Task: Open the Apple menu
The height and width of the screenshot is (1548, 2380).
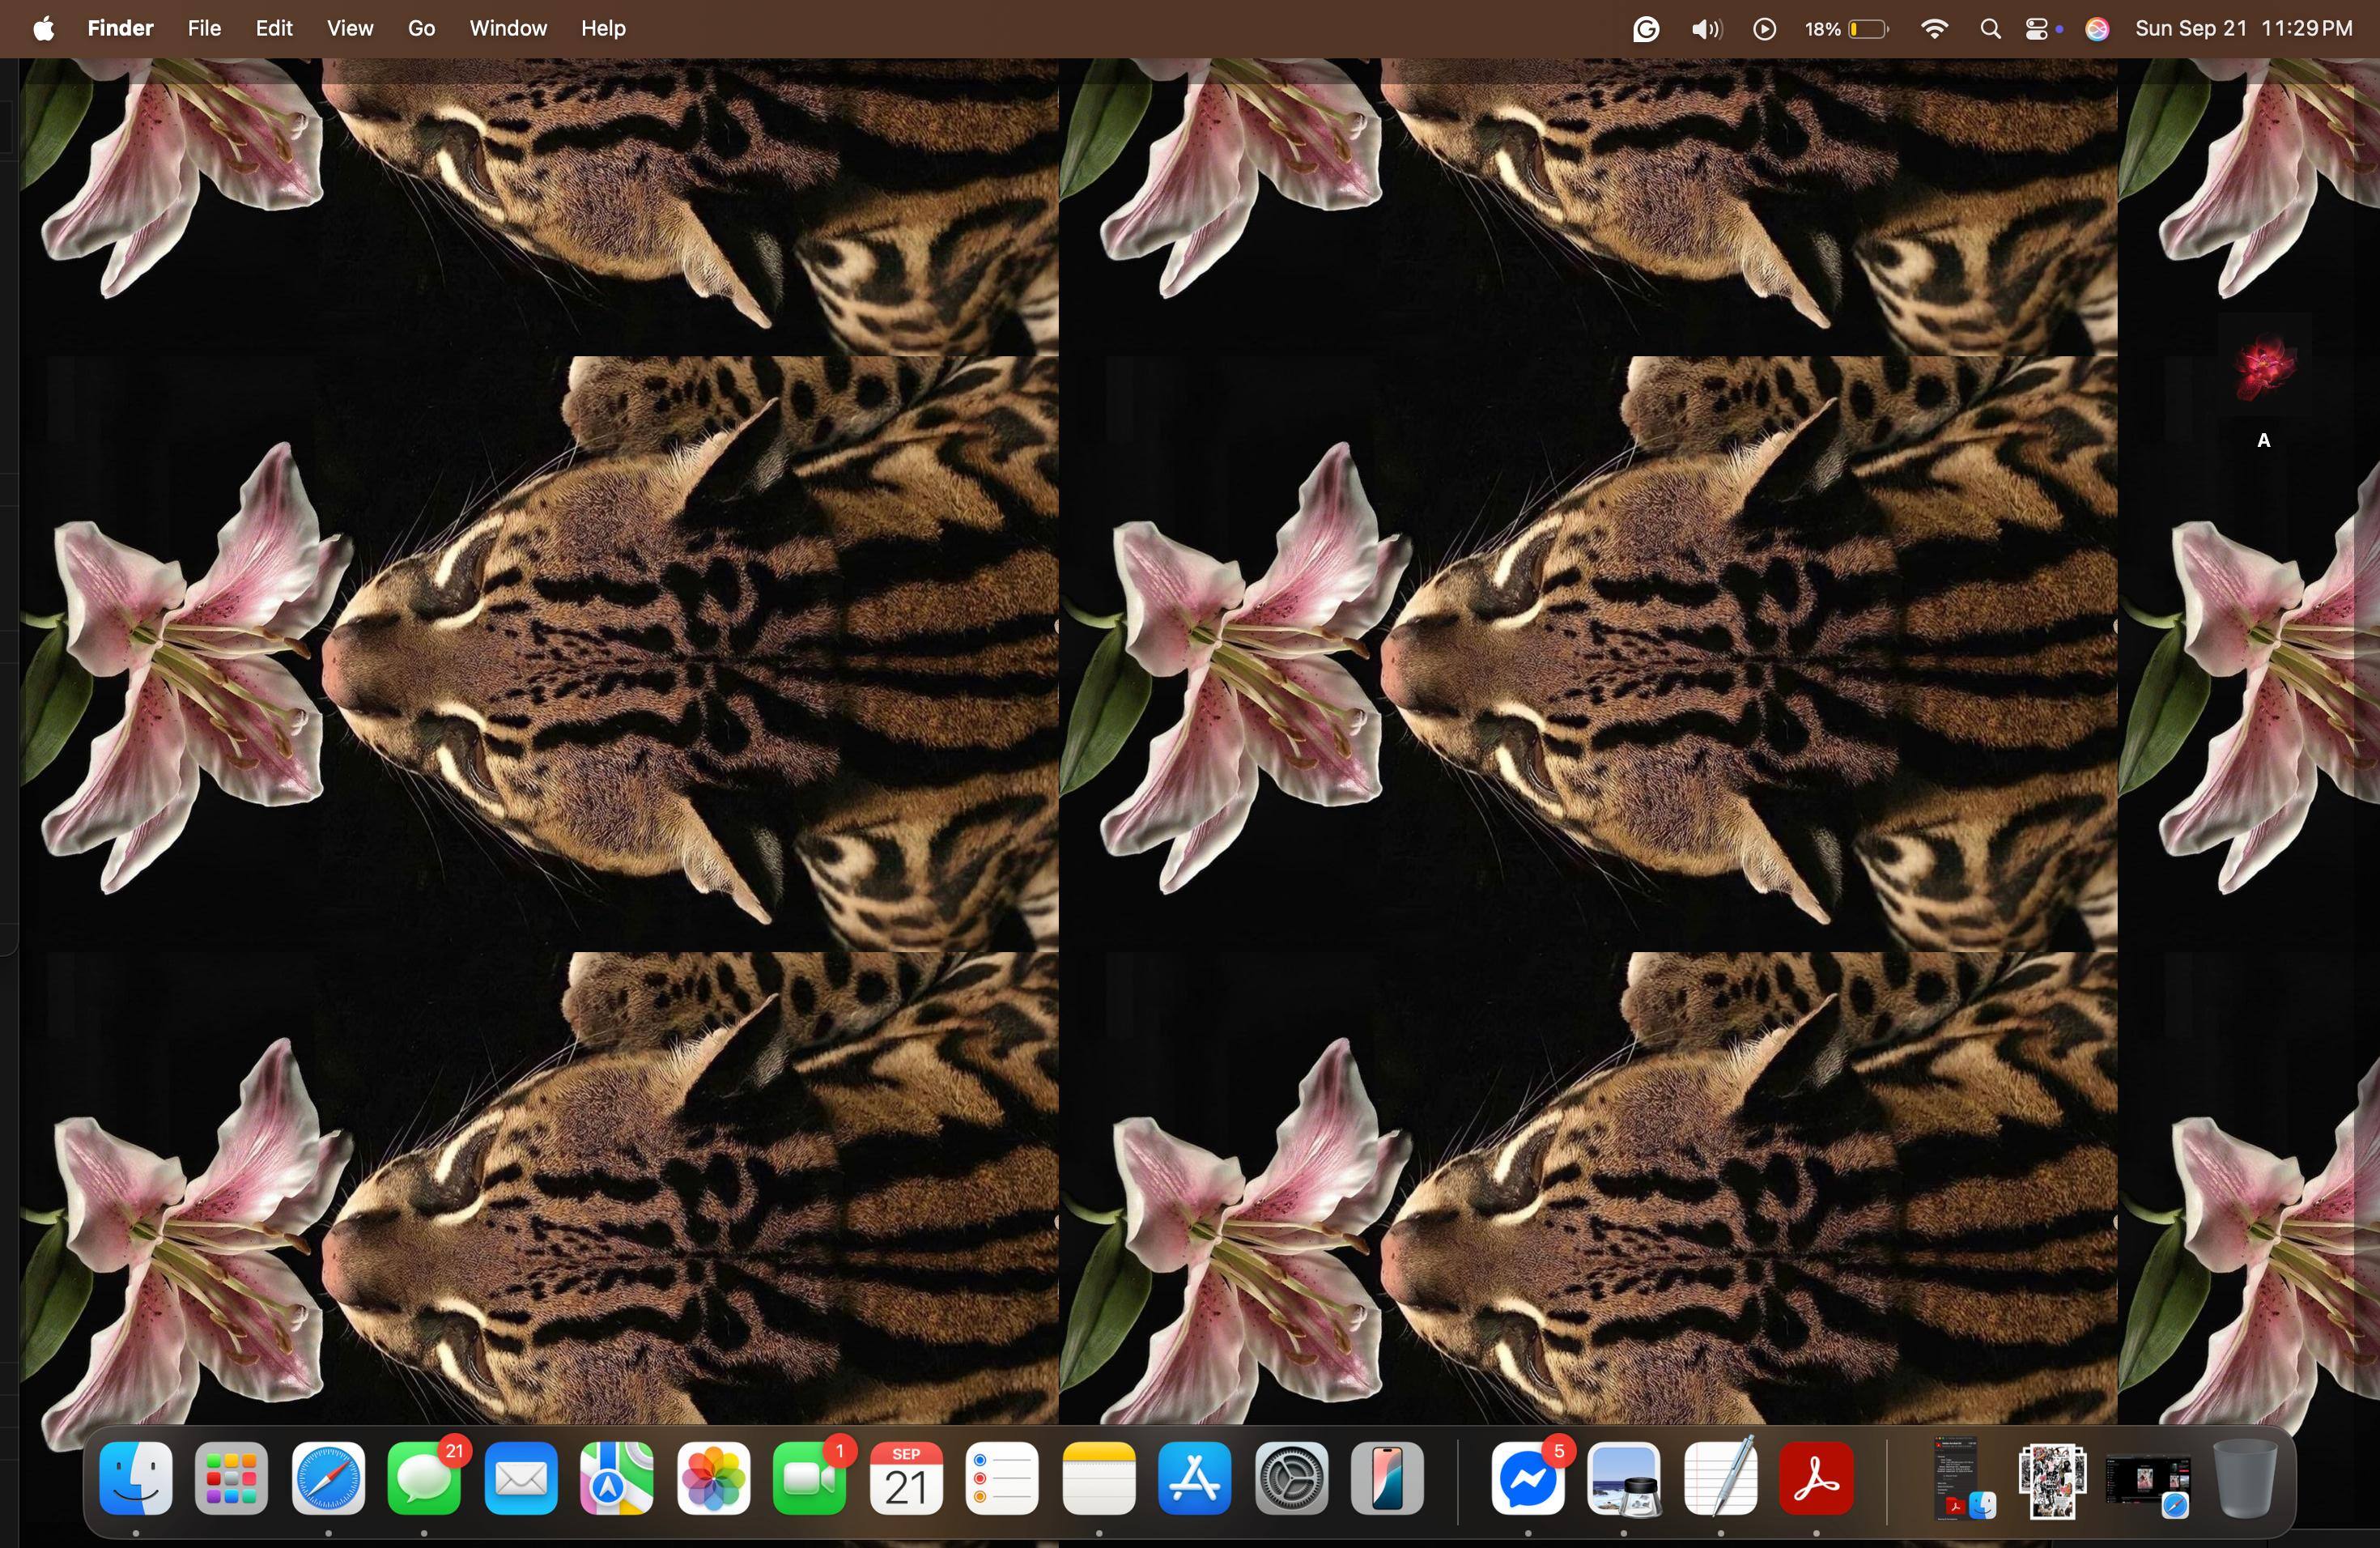Action: coord(43,29)
